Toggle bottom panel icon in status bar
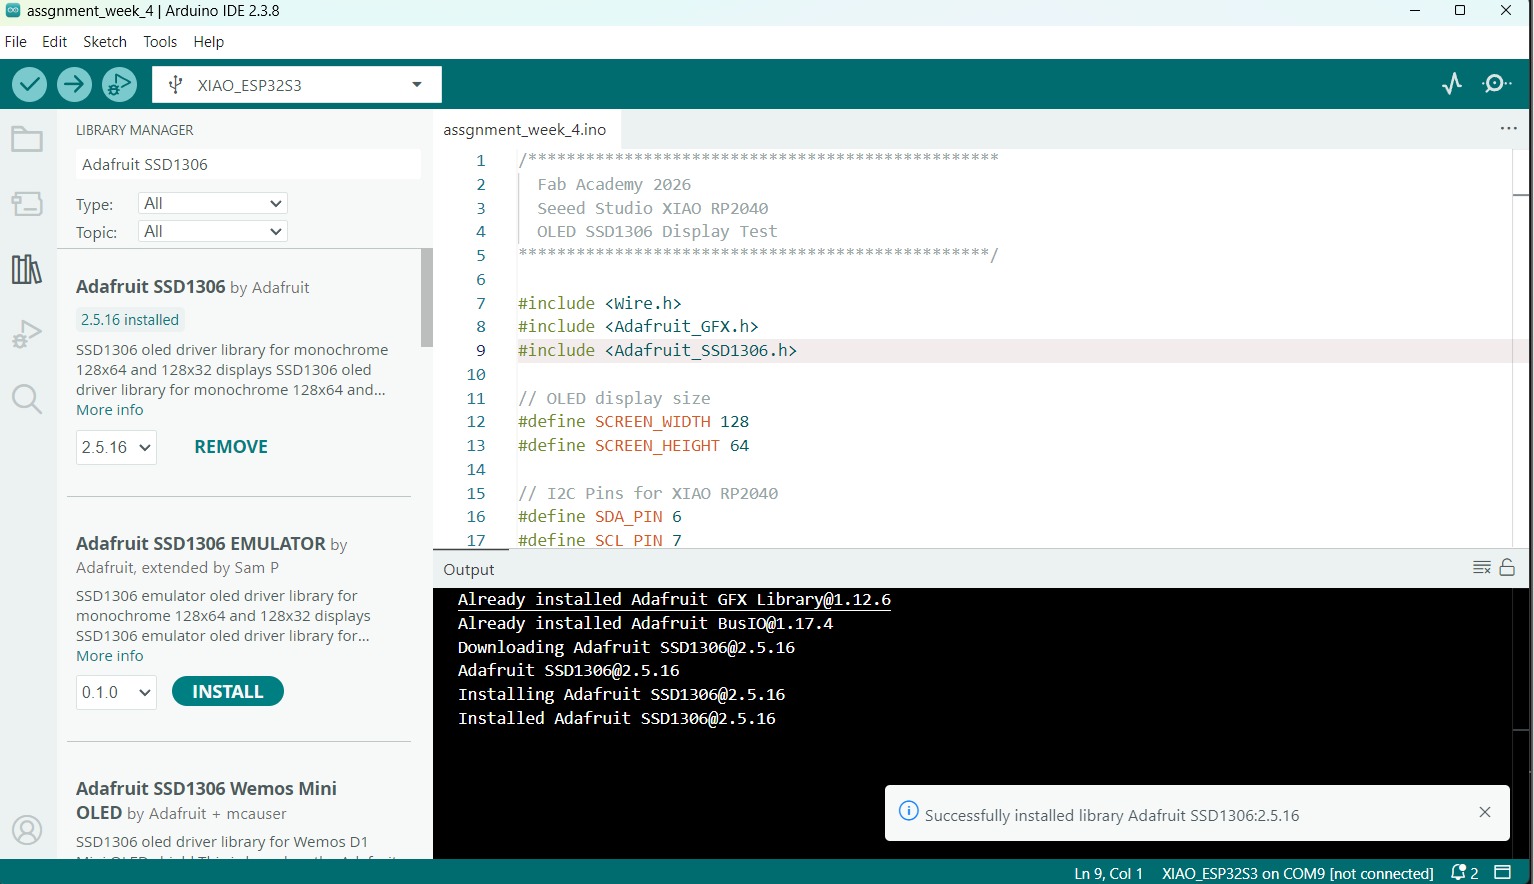 1502,873
